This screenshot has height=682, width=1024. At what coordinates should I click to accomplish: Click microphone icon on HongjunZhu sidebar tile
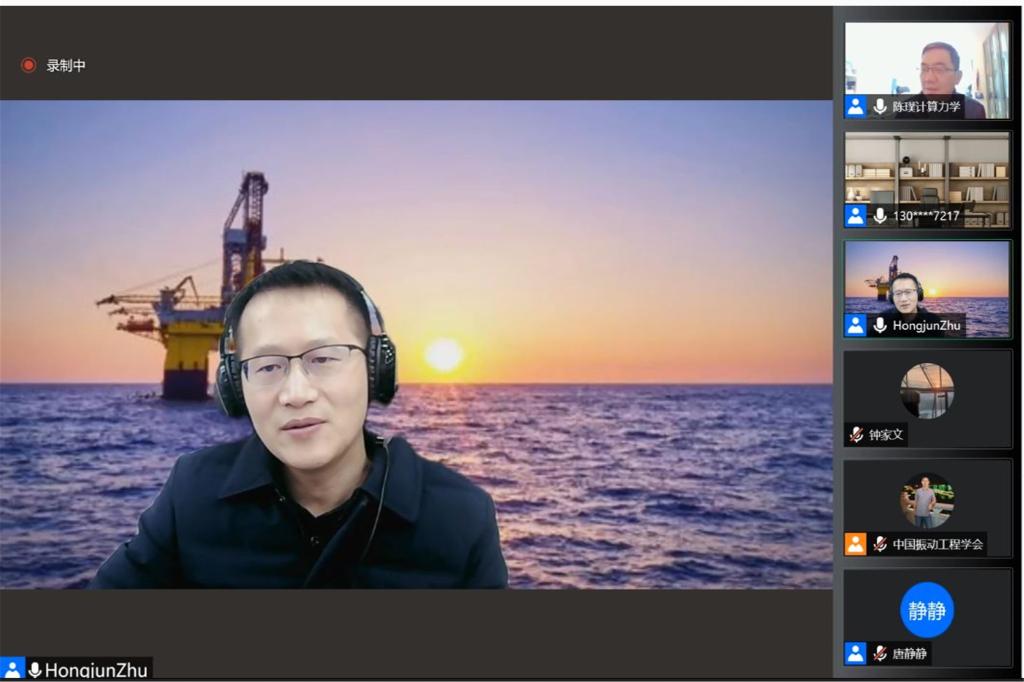[880, 325]
